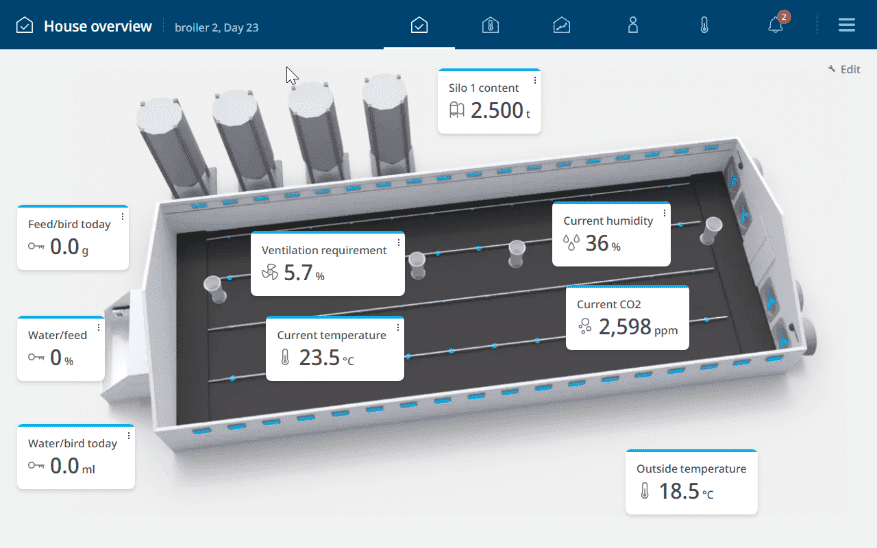Click House overview logo icon
Image resolution: width=877 pixels, height=548 pixels.
click(x=24, y=25)
